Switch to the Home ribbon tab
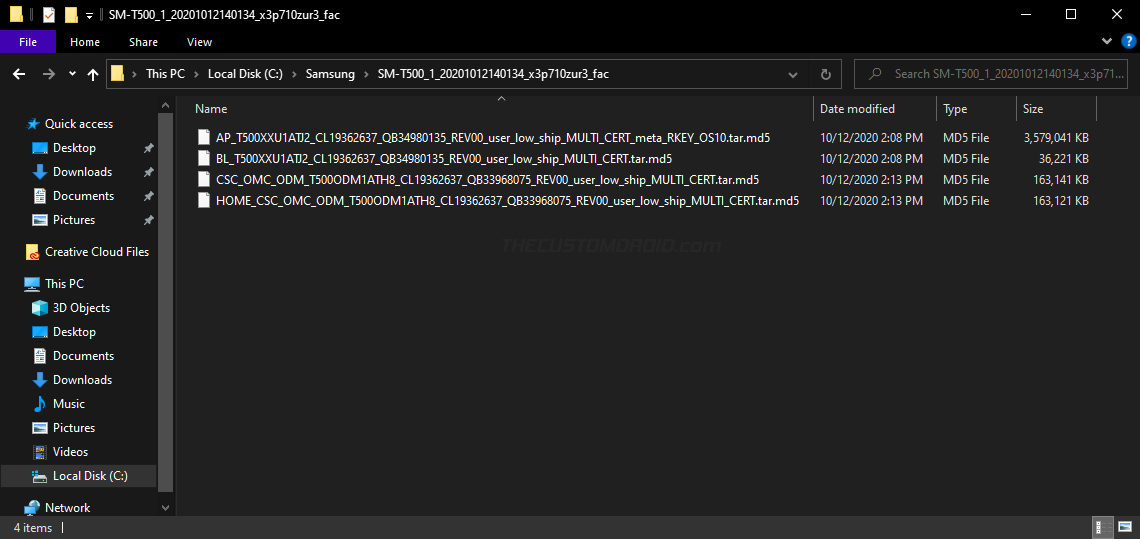1140x539 pixels. (85, 42)
